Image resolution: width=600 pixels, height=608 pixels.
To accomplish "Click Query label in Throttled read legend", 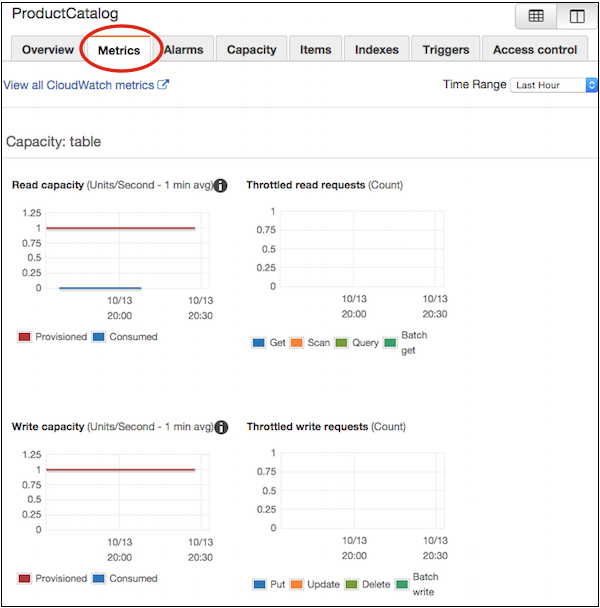I will pyautogui.click(x=365, y=343).
